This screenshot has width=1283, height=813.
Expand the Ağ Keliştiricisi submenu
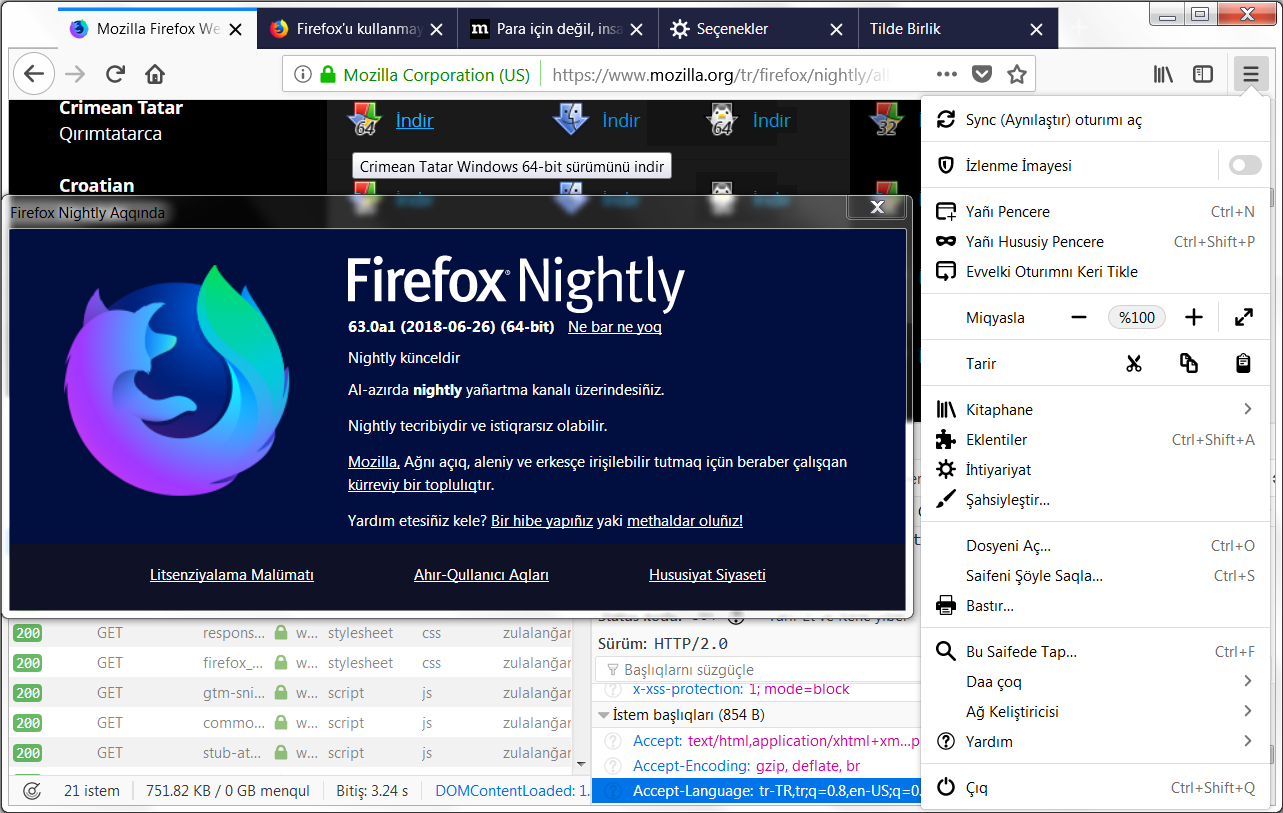point(1247,711)
